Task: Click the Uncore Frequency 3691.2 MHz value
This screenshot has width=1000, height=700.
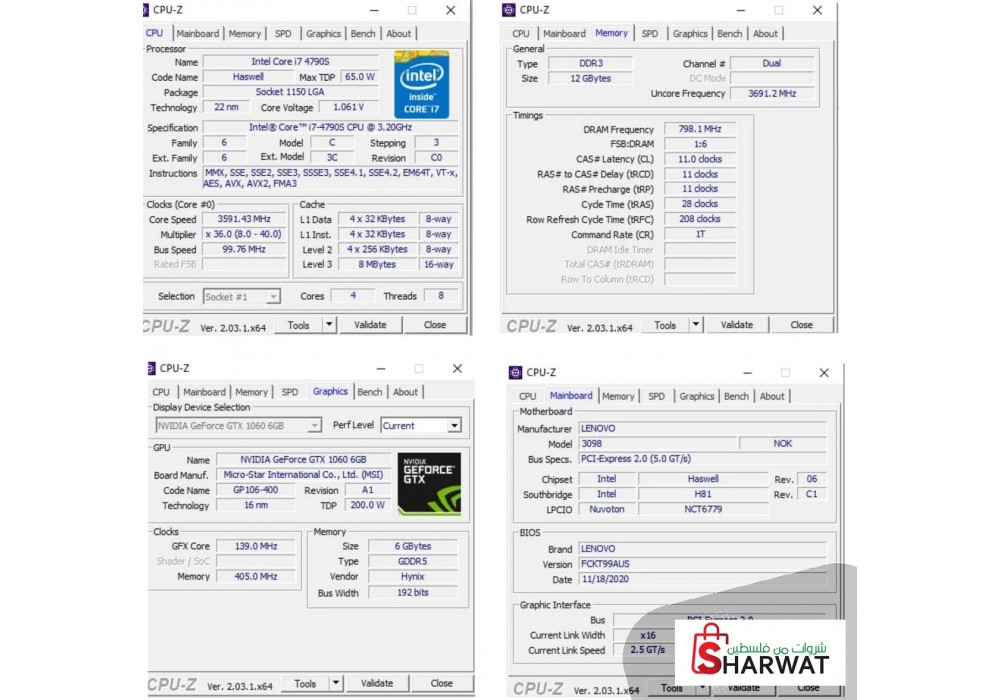Action: pos(772,93)
